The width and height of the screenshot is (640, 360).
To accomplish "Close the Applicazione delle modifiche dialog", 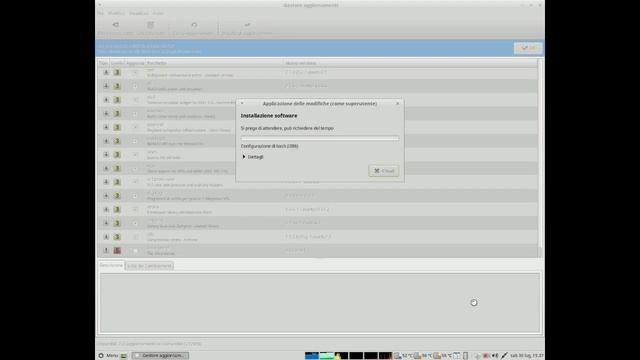I will click(398, 103).
